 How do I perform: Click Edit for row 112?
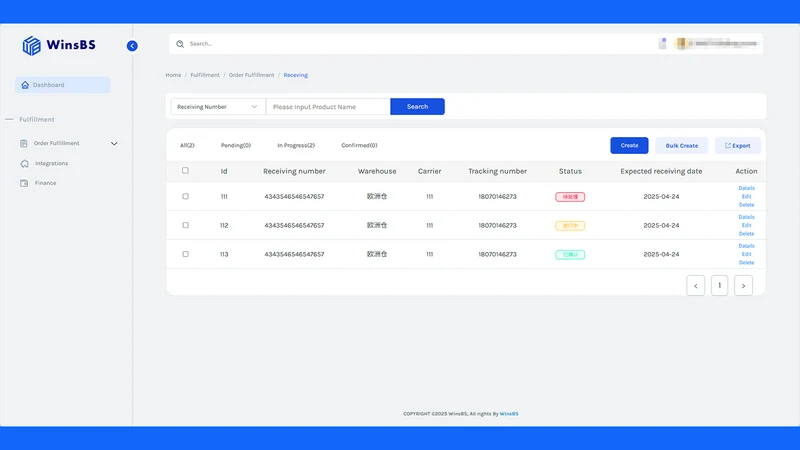pyautogui.click(x=746, y=225)
